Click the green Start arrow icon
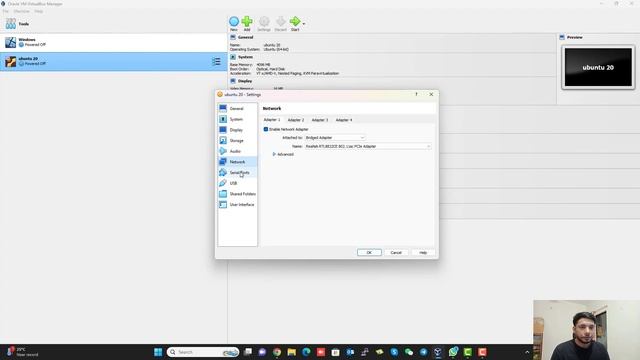The width and height of the screenshot is (640, 360). [x=295, y=21]
